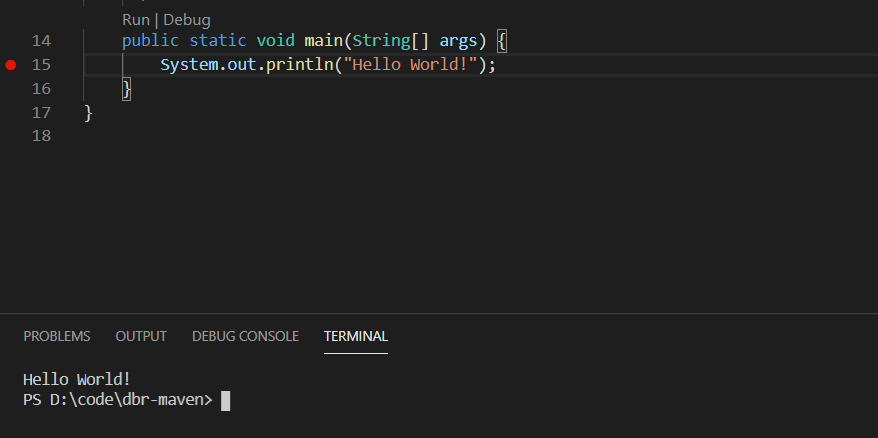
Task: Select line 17 via its line number
Action: click(41, 113)
